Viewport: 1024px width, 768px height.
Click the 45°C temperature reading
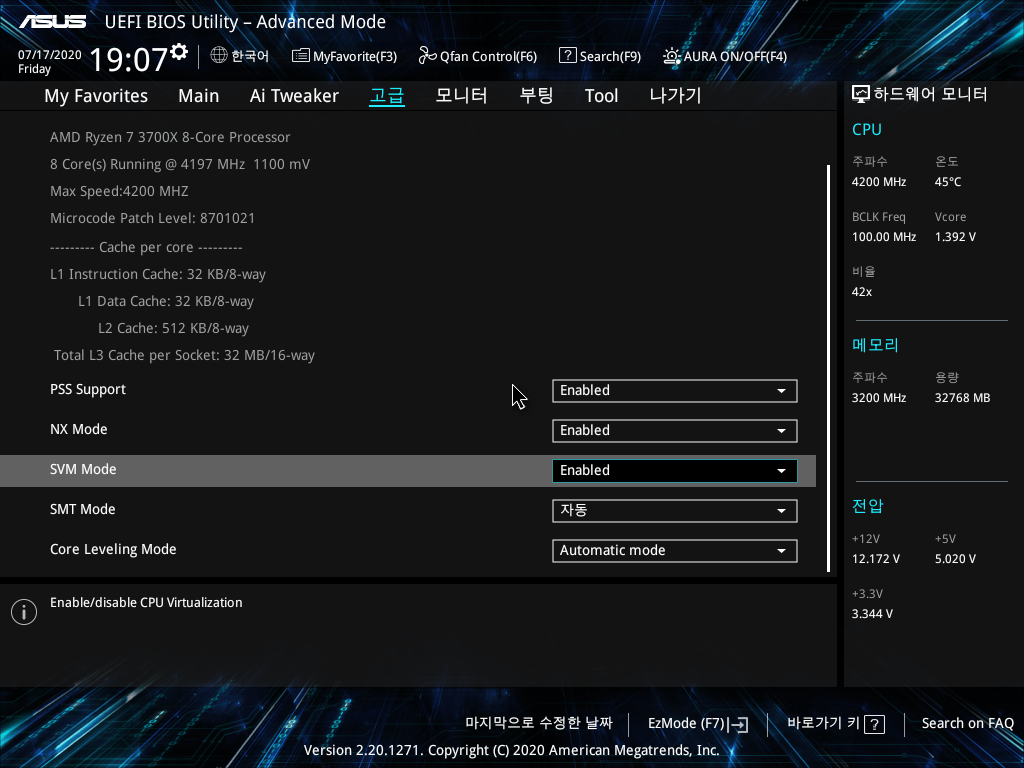pyautogui.click(x=948, y=182)
